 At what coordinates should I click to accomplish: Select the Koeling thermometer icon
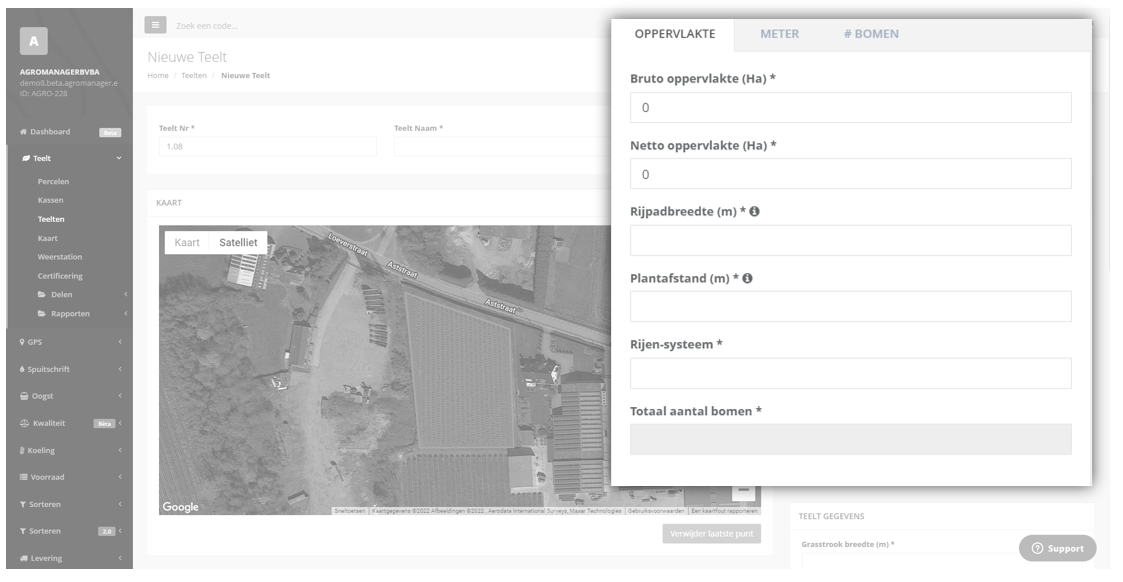[22, 450]
